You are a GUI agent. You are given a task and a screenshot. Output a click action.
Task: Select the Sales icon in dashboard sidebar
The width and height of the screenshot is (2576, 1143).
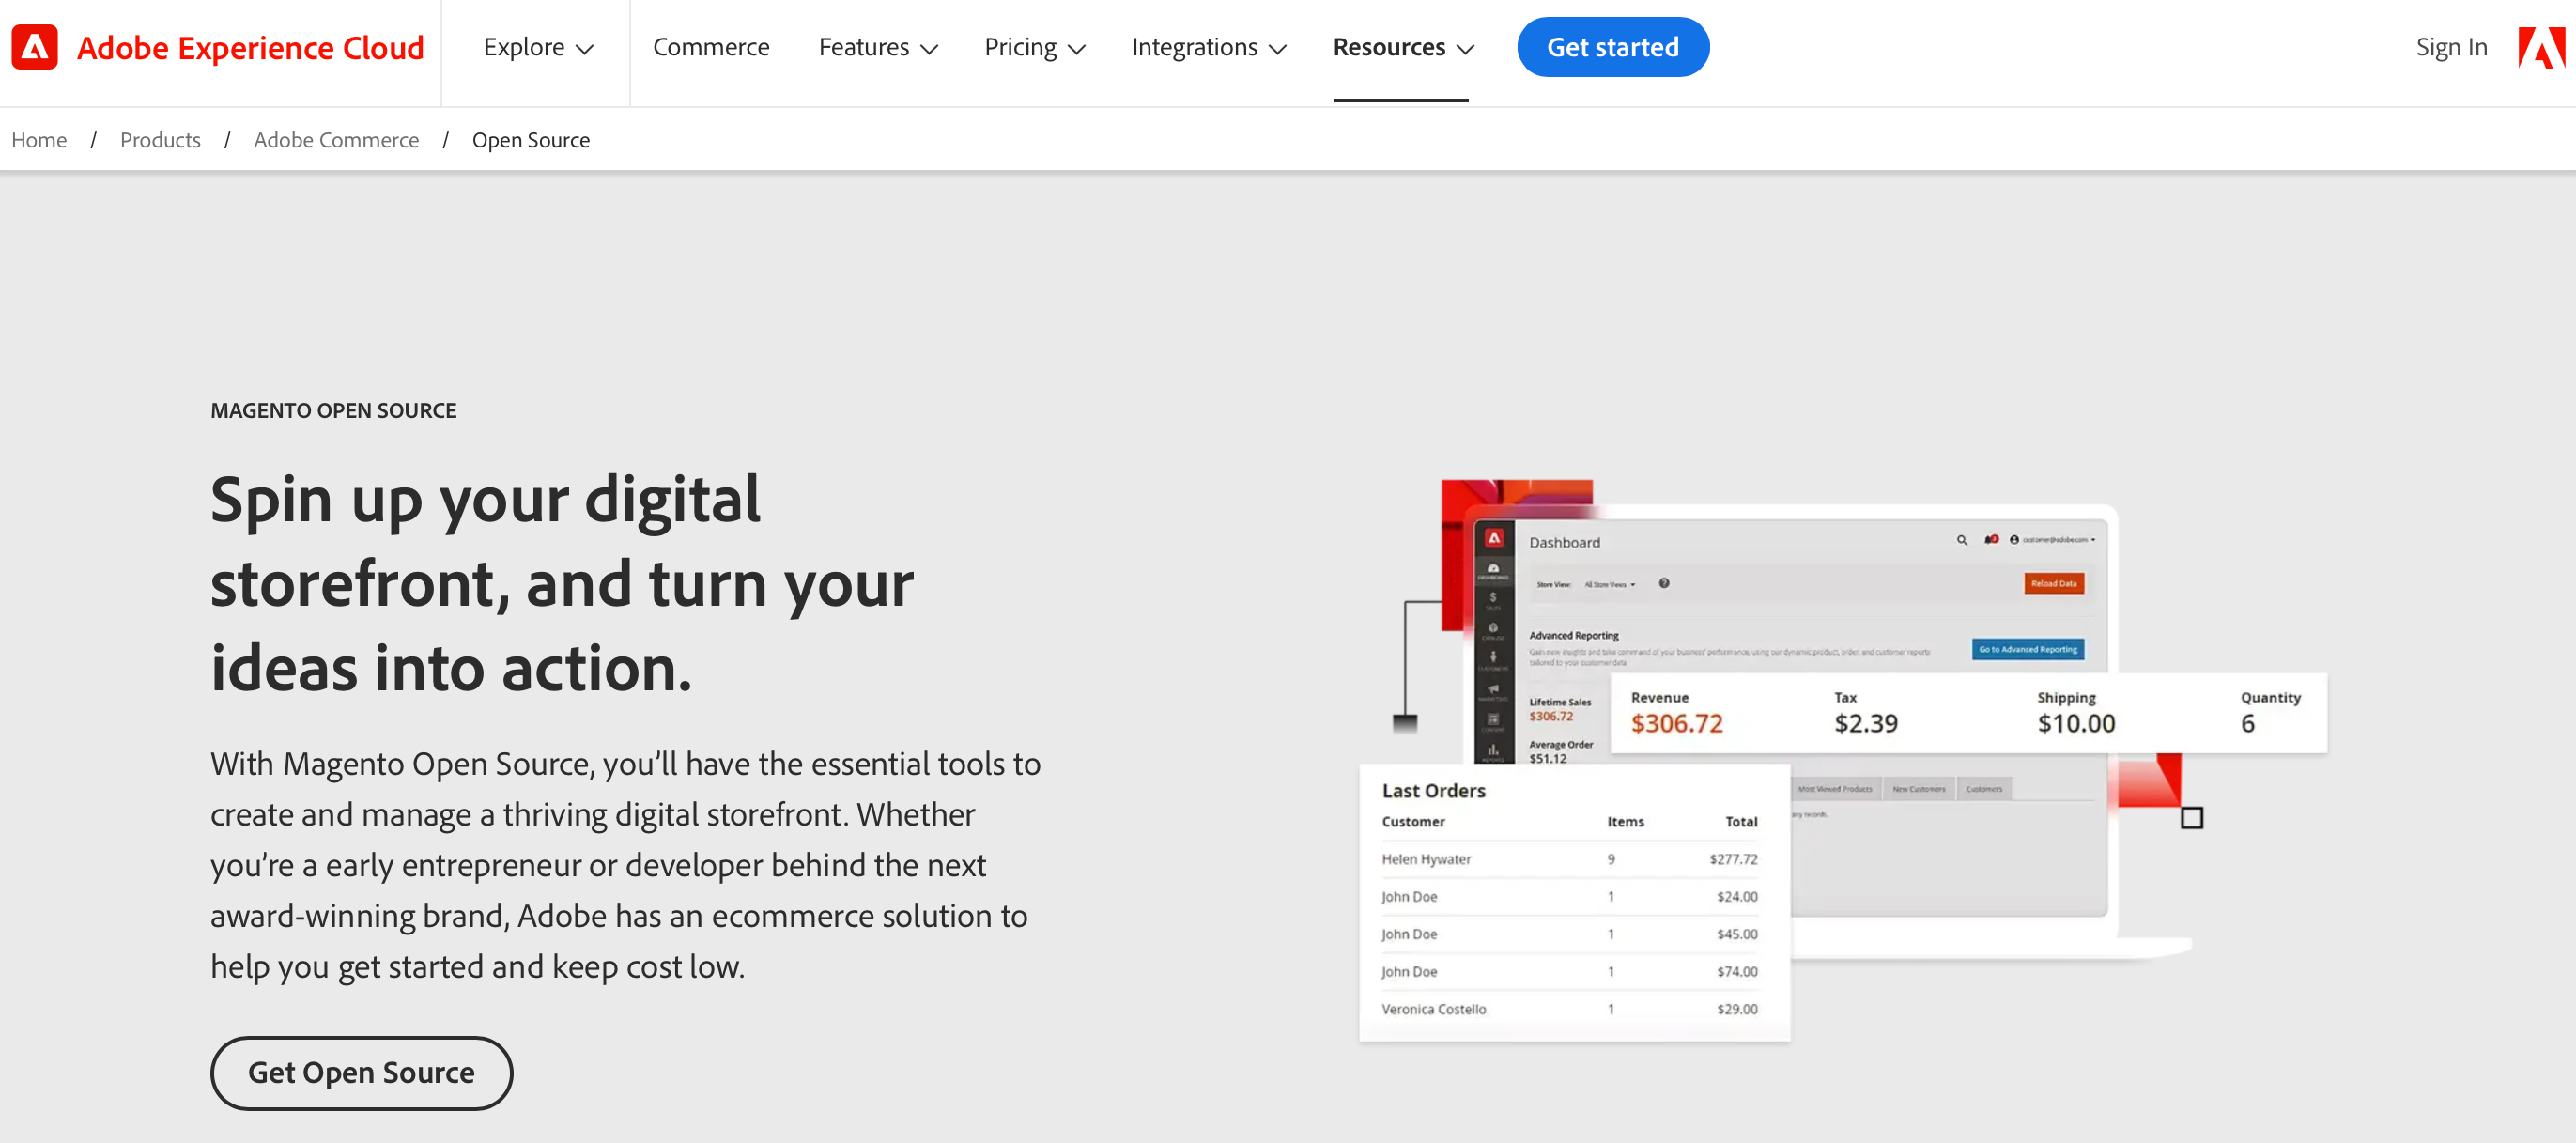1494,597
